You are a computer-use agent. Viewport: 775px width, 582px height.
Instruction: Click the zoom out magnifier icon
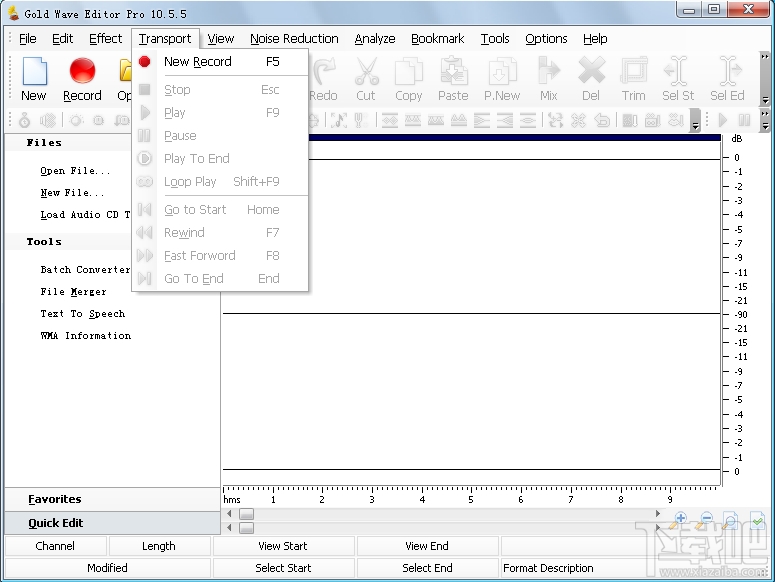[x=705, y=520]
